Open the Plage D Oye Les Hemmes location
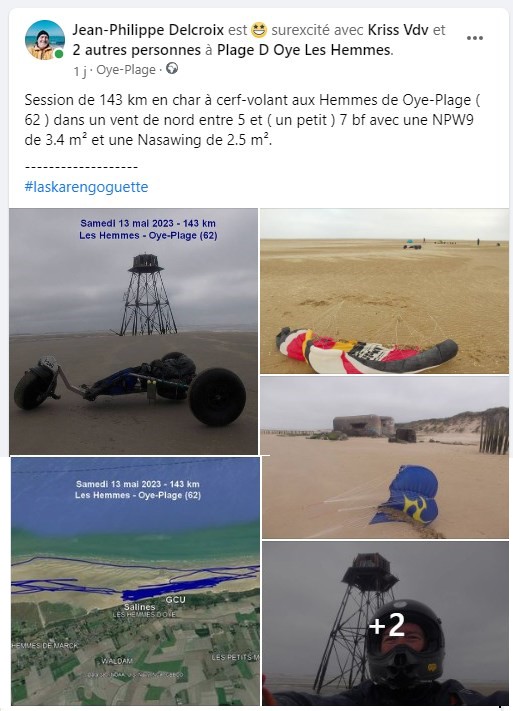This screenshot has width=513, height=711. point(303,50)
